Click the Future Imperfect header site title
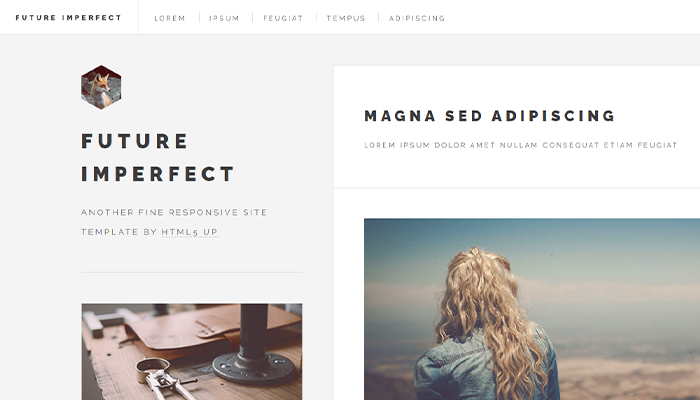700x400 pixels. (x=68, y=18)
